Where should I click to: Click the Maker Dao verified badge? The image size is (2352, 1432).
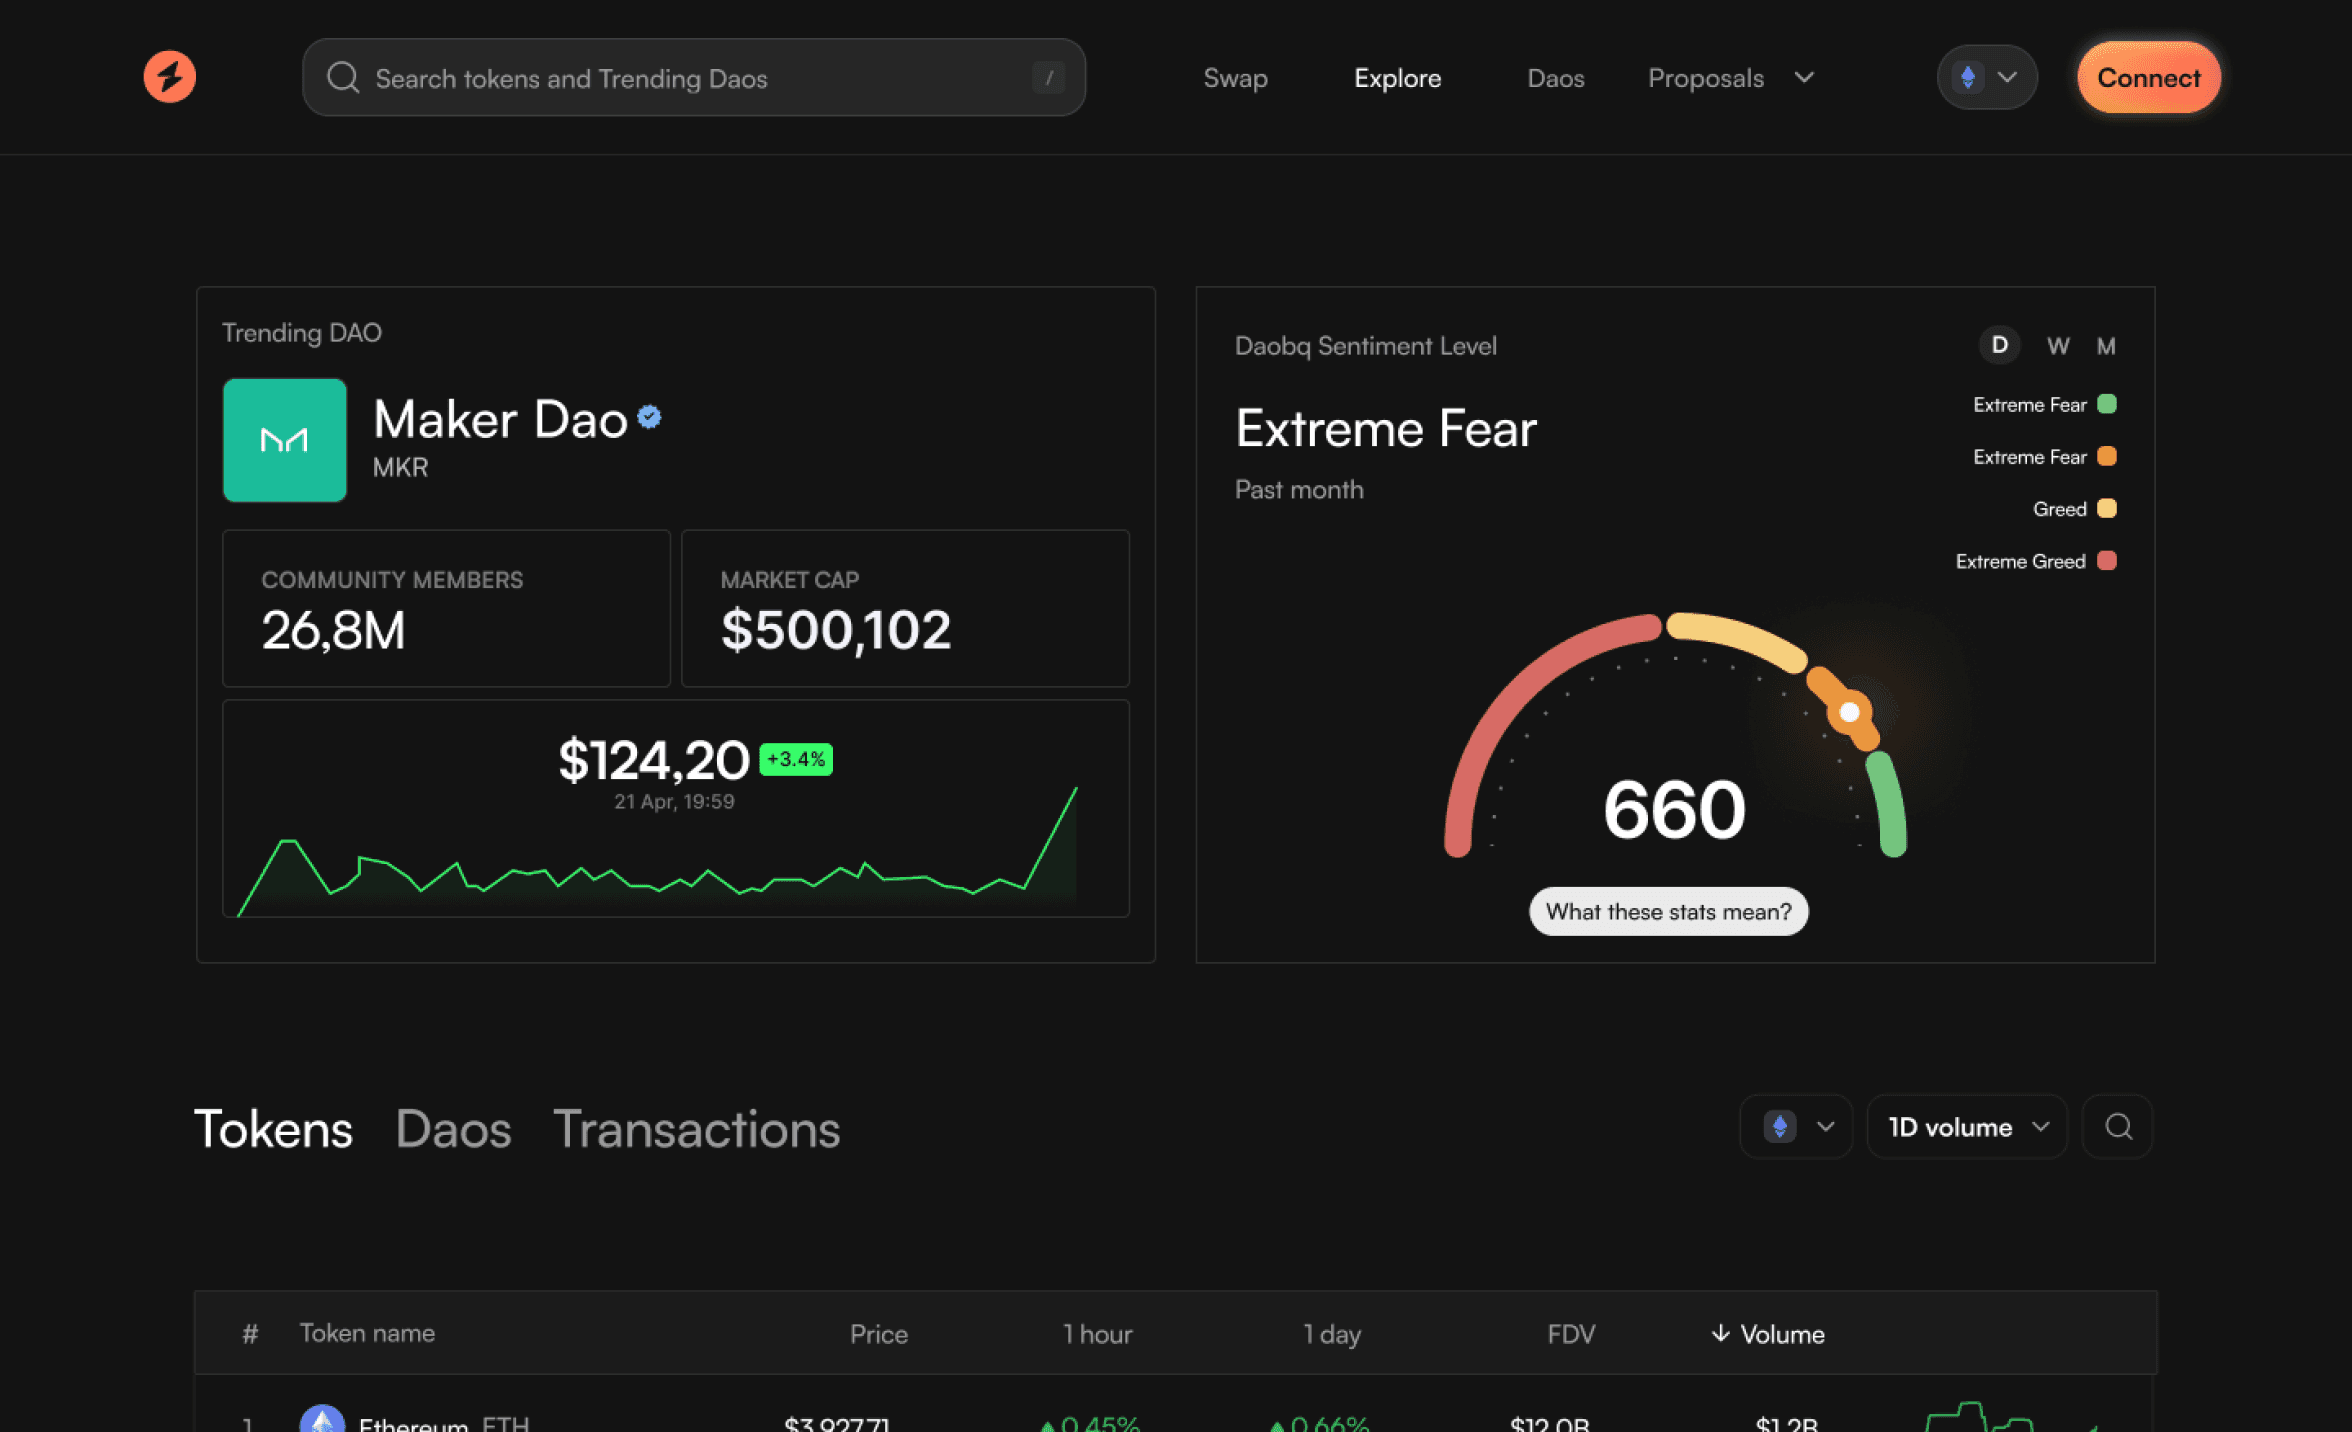(x=650, y=417)
